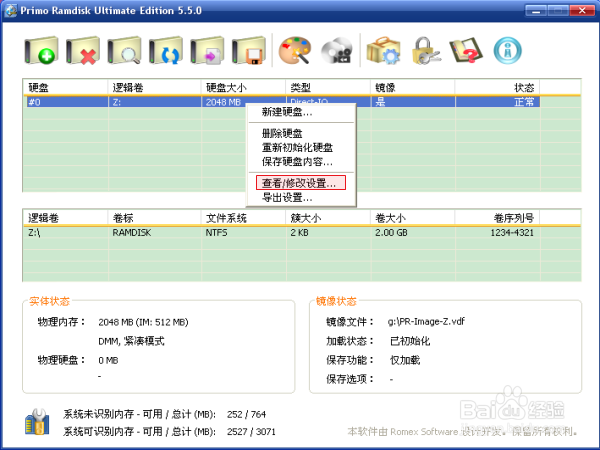Select disk row #0
The height and width of the screenshot is (450, 600).
[x=283, y=102]
